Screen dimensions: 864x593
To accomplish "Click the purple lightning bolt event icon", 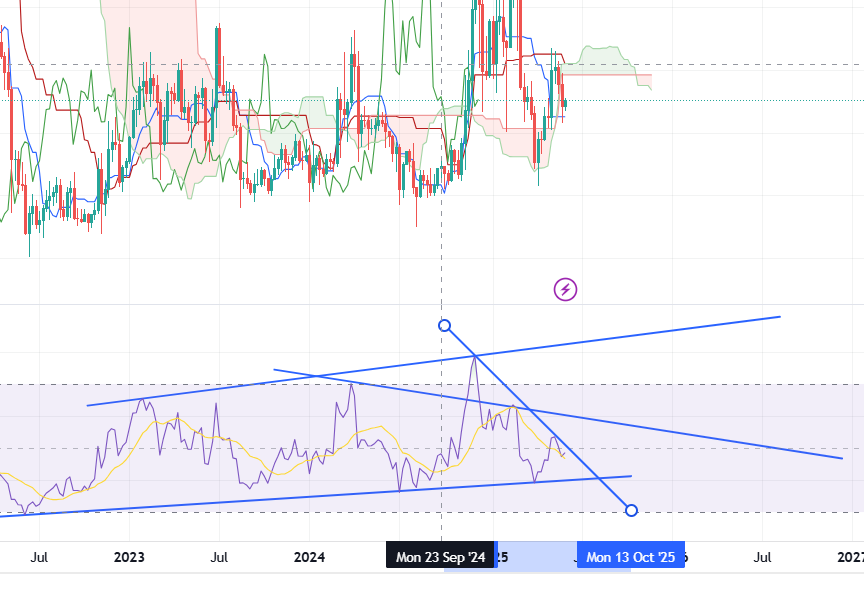I will 565,289.
